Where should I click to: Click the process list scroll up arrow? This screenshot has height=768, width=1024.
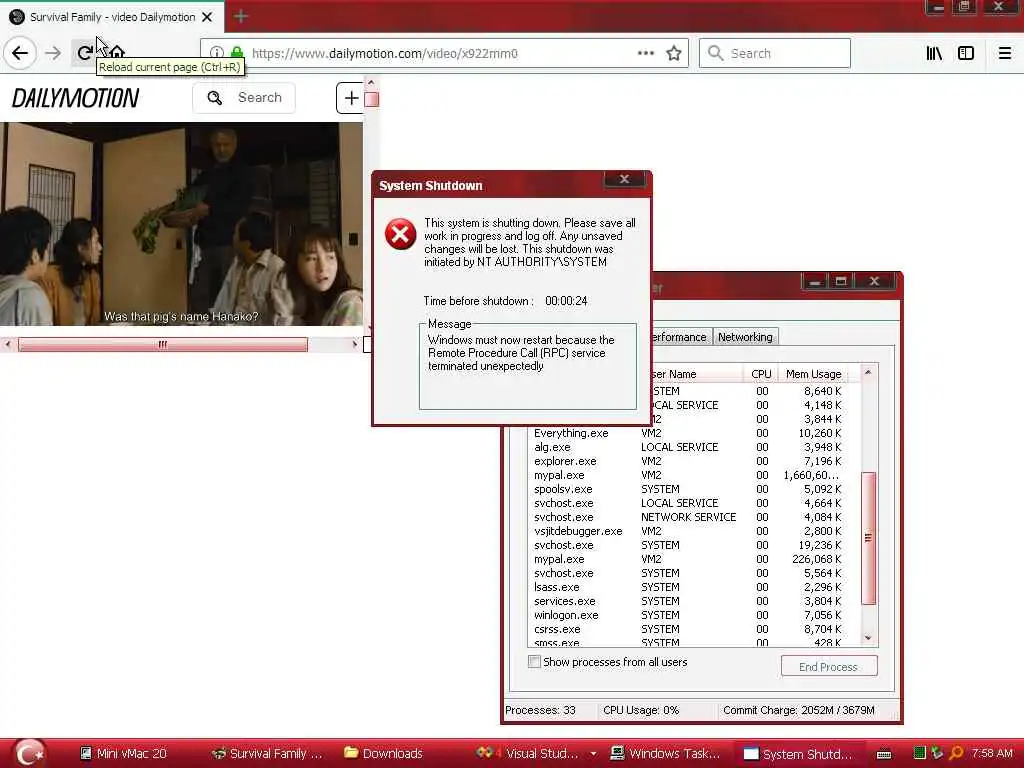868,373
